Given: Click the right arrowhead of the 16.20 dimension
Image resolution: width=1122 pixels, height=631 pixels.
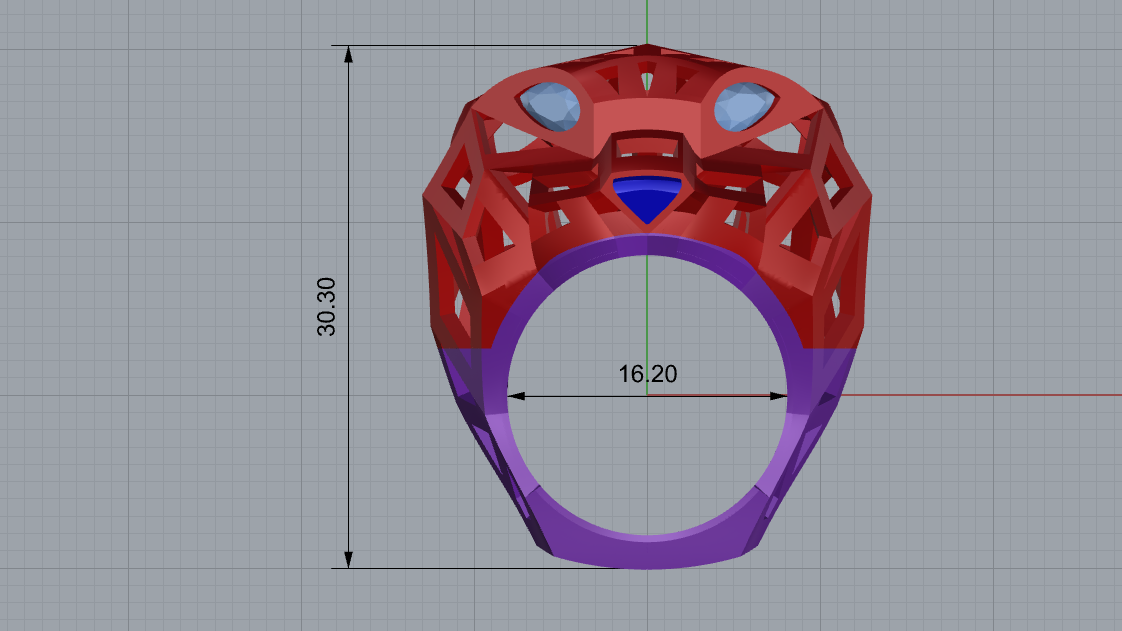Looking at the screenshot, I should click(x=778, y=396).
